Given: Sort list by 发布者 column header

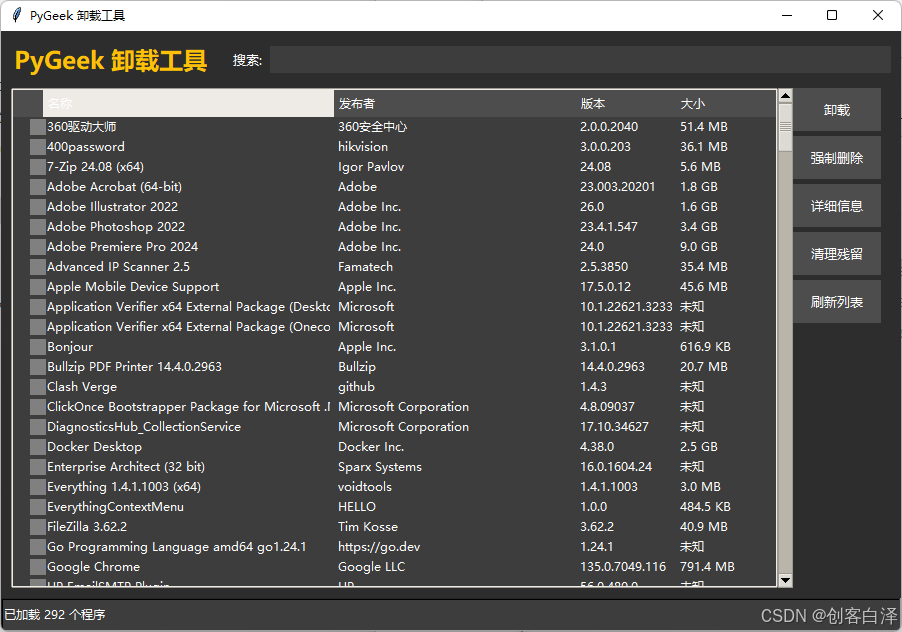Looking at the screenshot, I should point(455,104).
